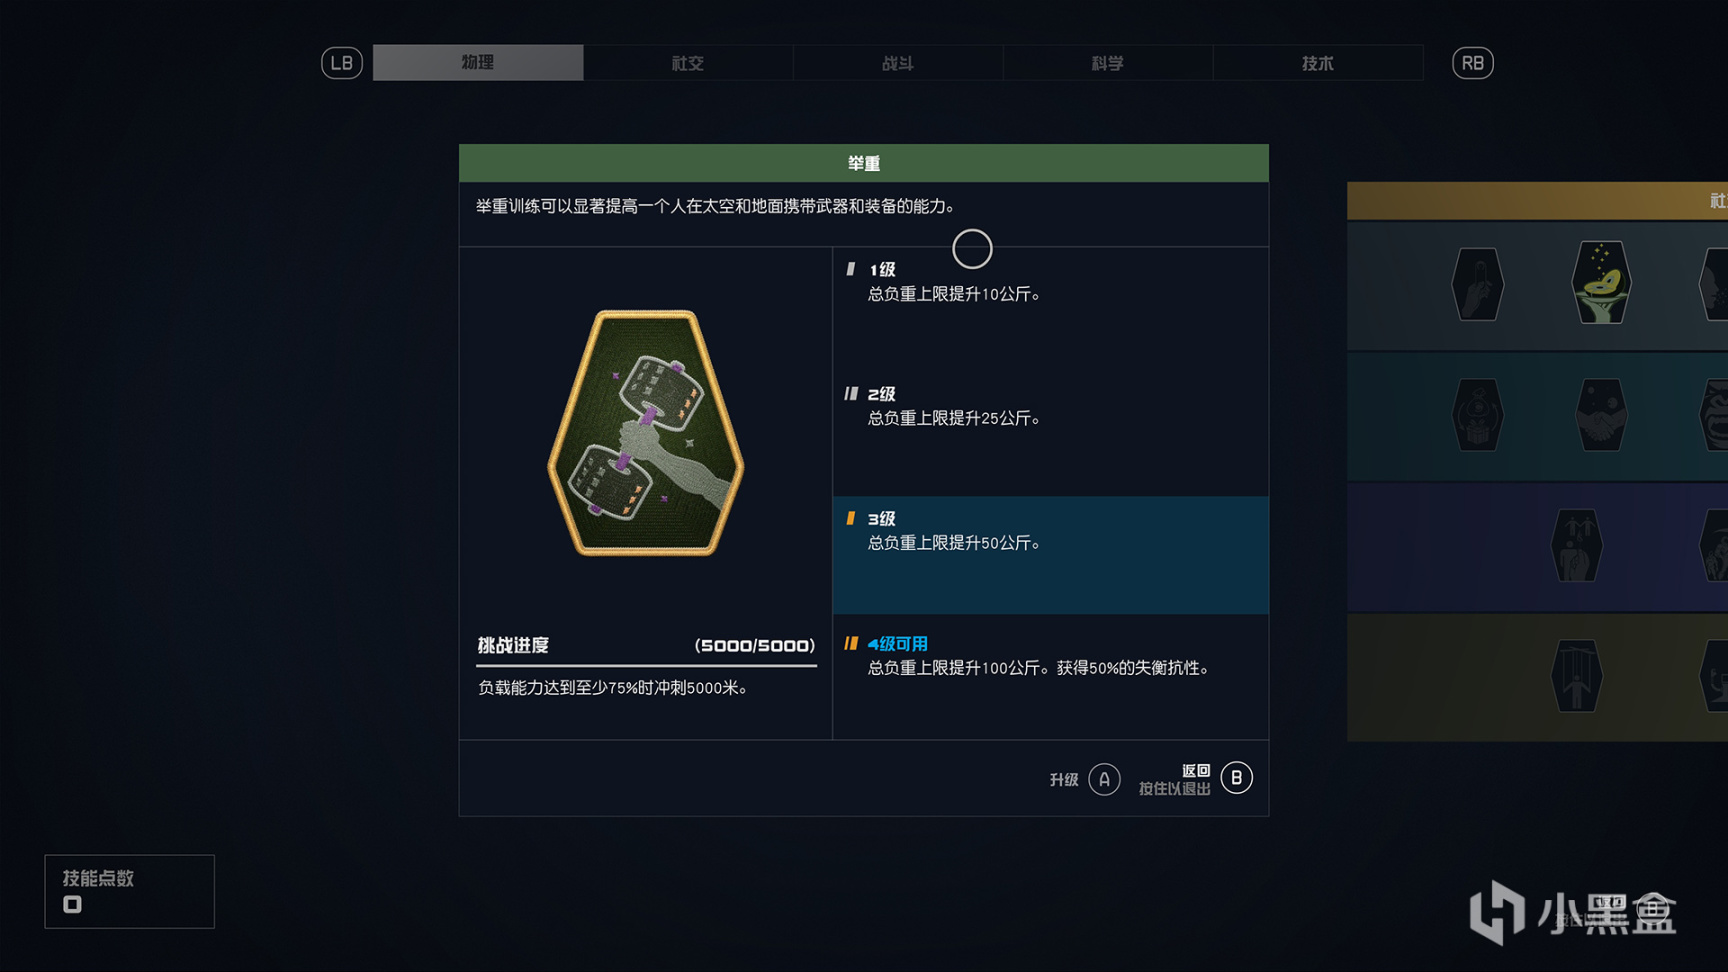Select the gift box skill badge
This screenshot has height=972, width=1728.
[1477, 414]
